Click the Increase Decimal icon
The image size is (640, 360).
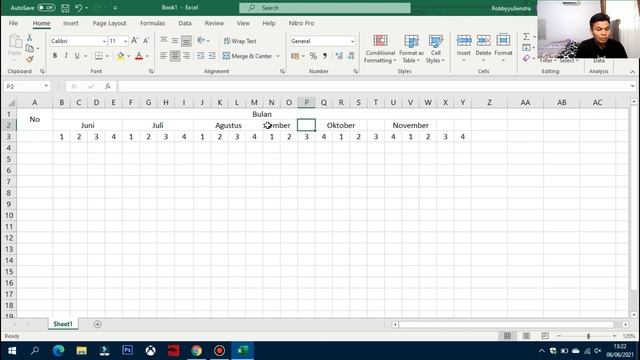339,56
